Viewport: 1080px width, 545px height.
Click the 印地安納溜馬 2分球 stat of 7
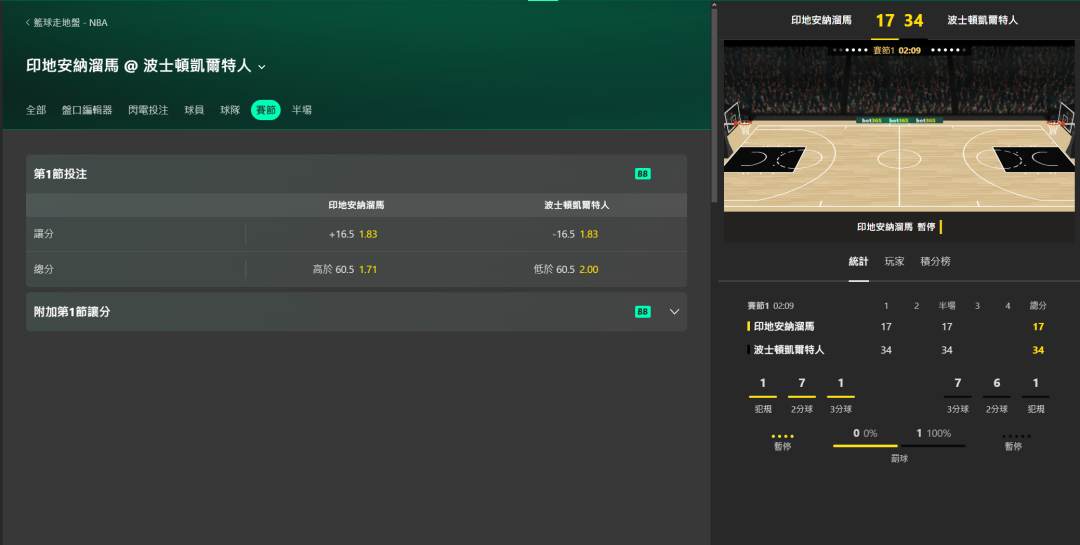[802, 395]
